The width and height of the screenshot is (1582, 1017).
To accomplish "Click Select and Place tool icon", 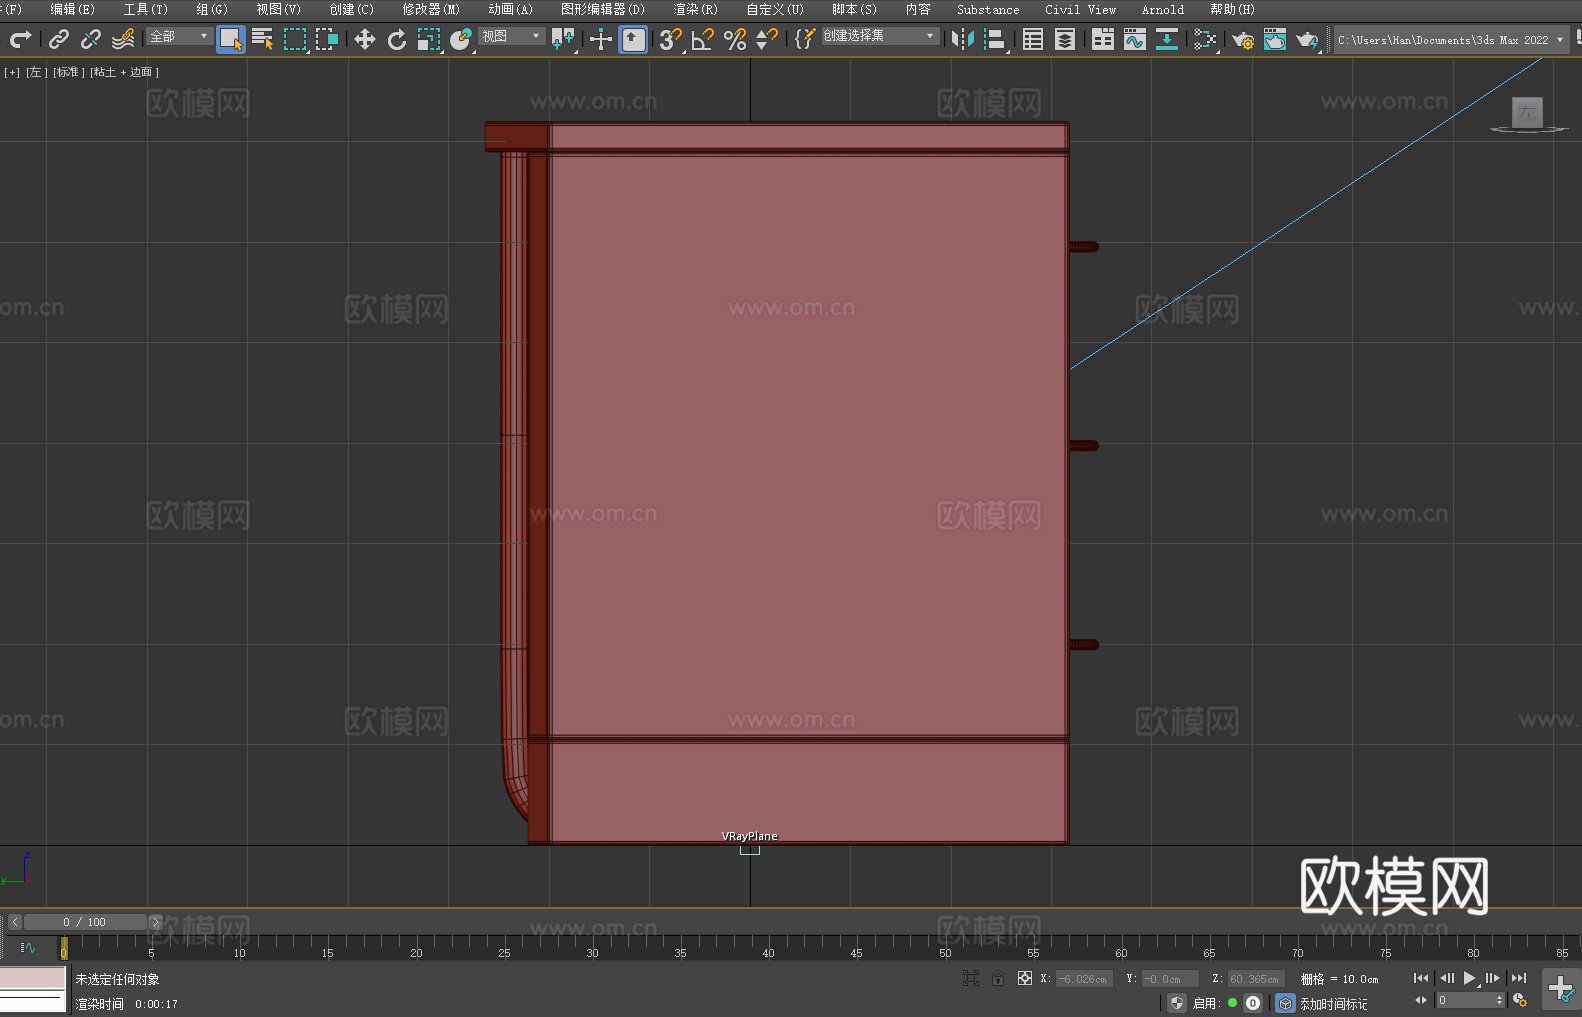I will (461, 39).
